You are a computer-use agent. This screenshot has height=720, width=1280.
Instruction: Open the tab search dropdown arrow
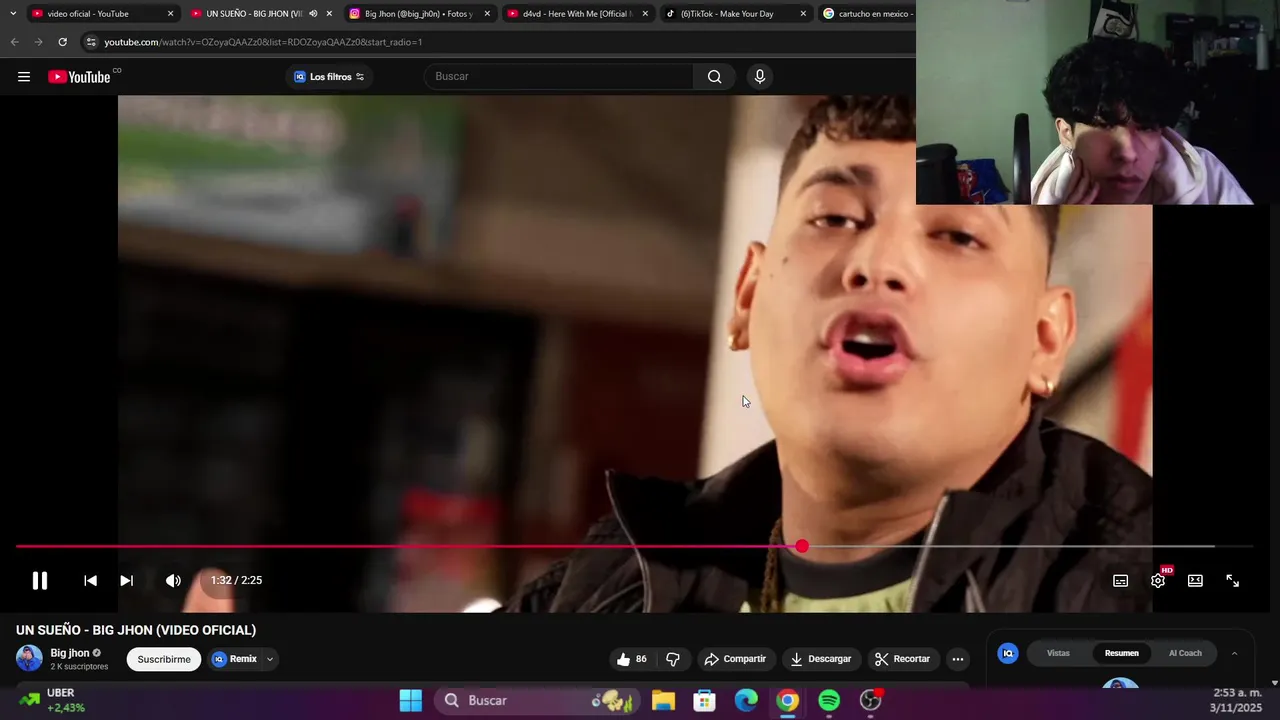pos(13,14)
